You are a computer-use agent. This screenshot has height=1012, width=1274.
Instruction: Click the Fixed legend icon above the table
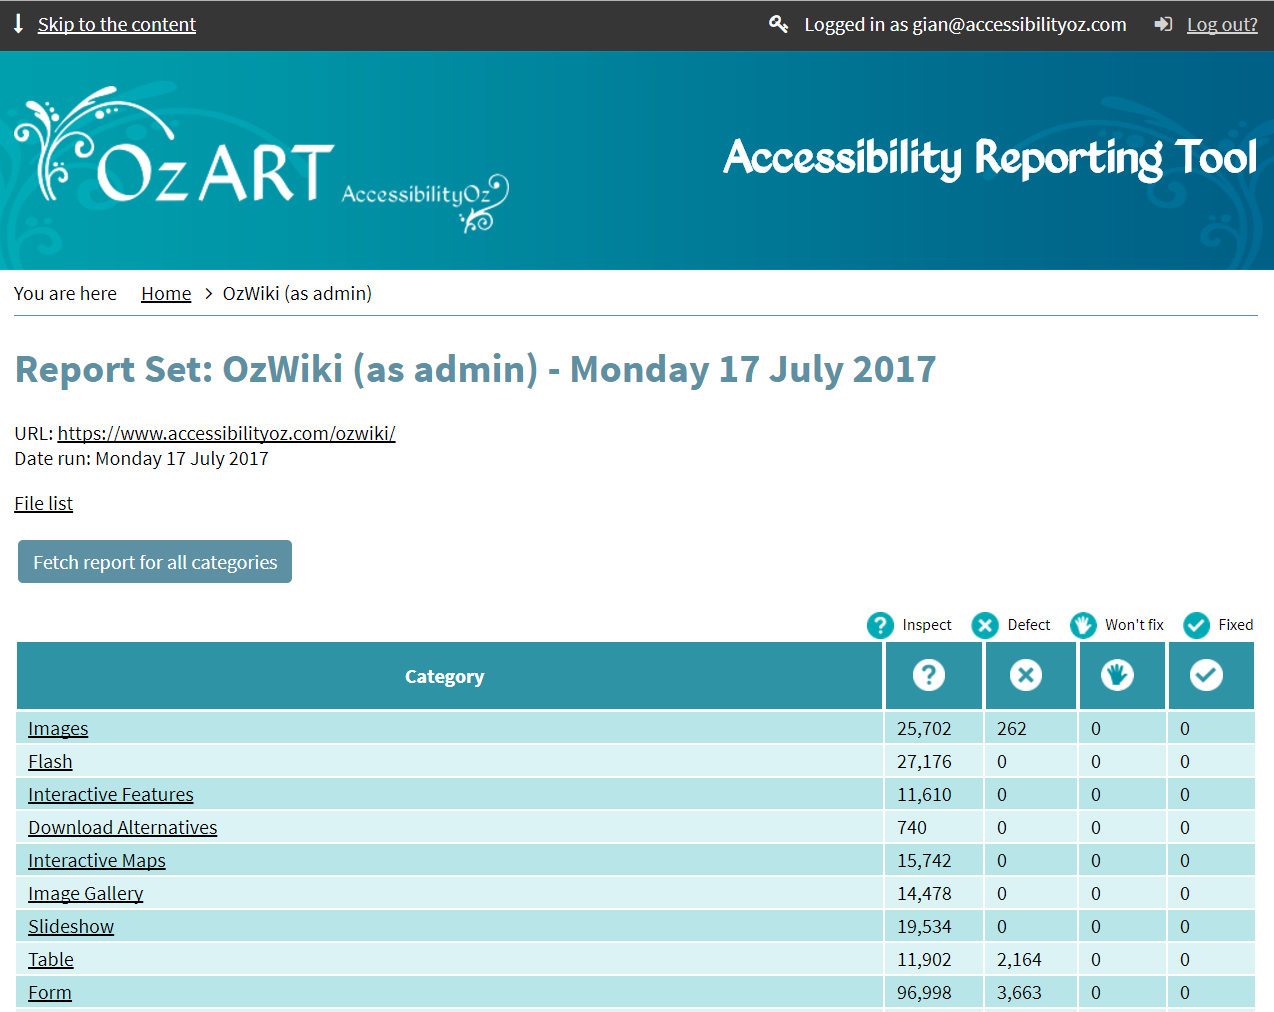(x=1196, y=625)
